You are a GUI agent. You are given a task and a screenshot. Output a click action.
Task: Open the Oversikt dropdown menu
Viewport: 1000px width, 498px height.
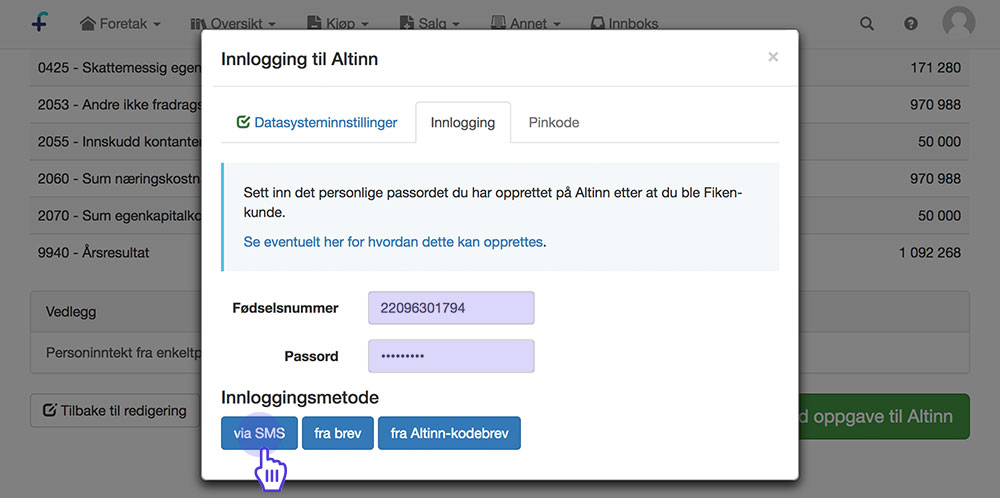pyautogui.click(x=233, y=24)
